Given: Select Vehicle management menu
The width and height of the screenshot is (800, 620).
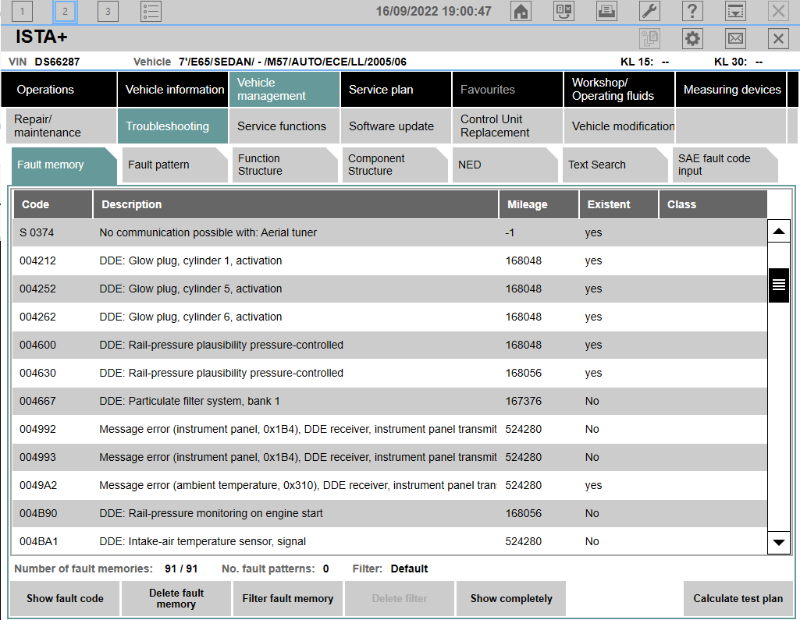Looking at the screenshot, I should (x=284, y=89).
